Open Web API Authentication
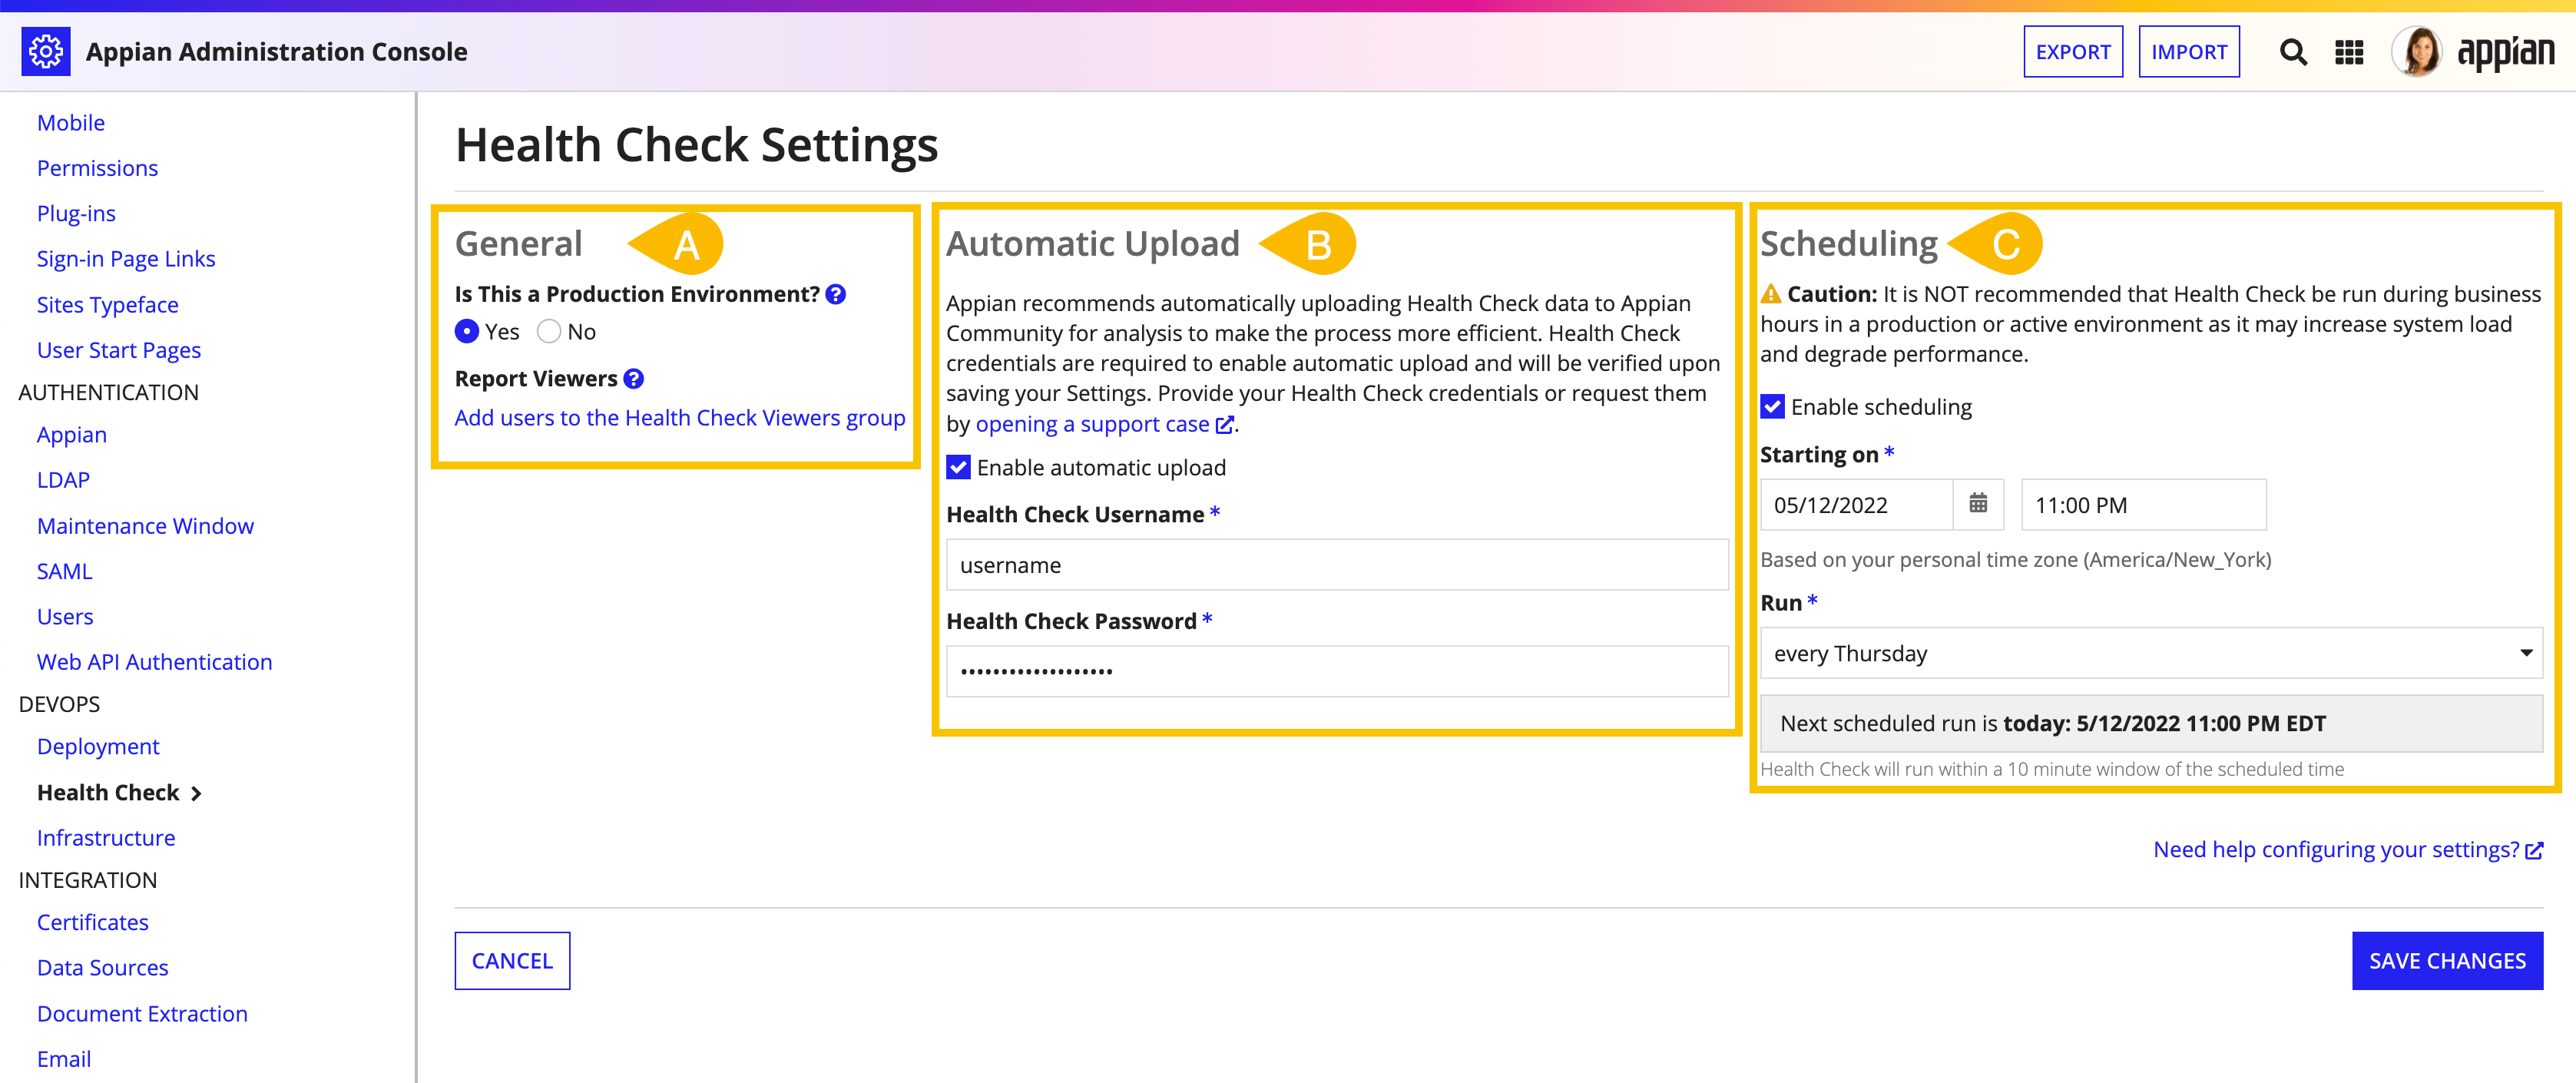This screenshot has width=2576, height=1083. pyautogui.click(x=154, y=662)
